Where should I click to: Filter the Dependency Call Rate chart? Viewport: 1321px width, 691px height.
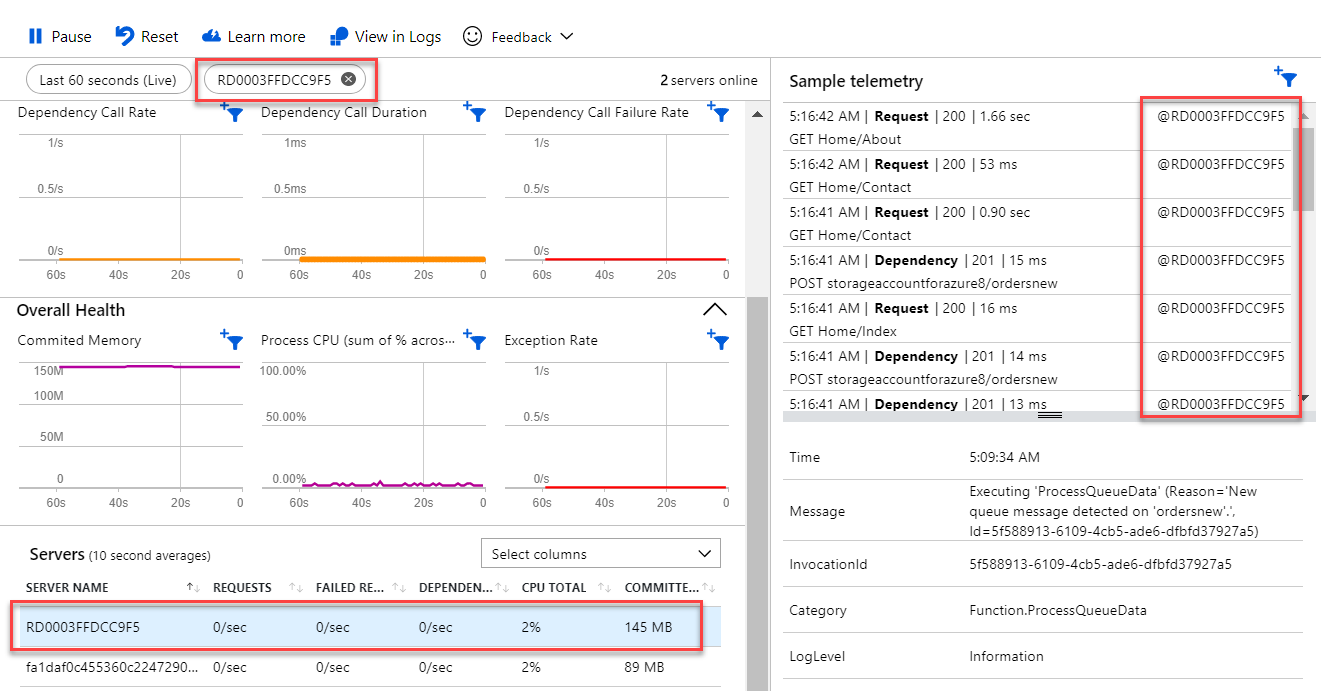pos(231,113)
